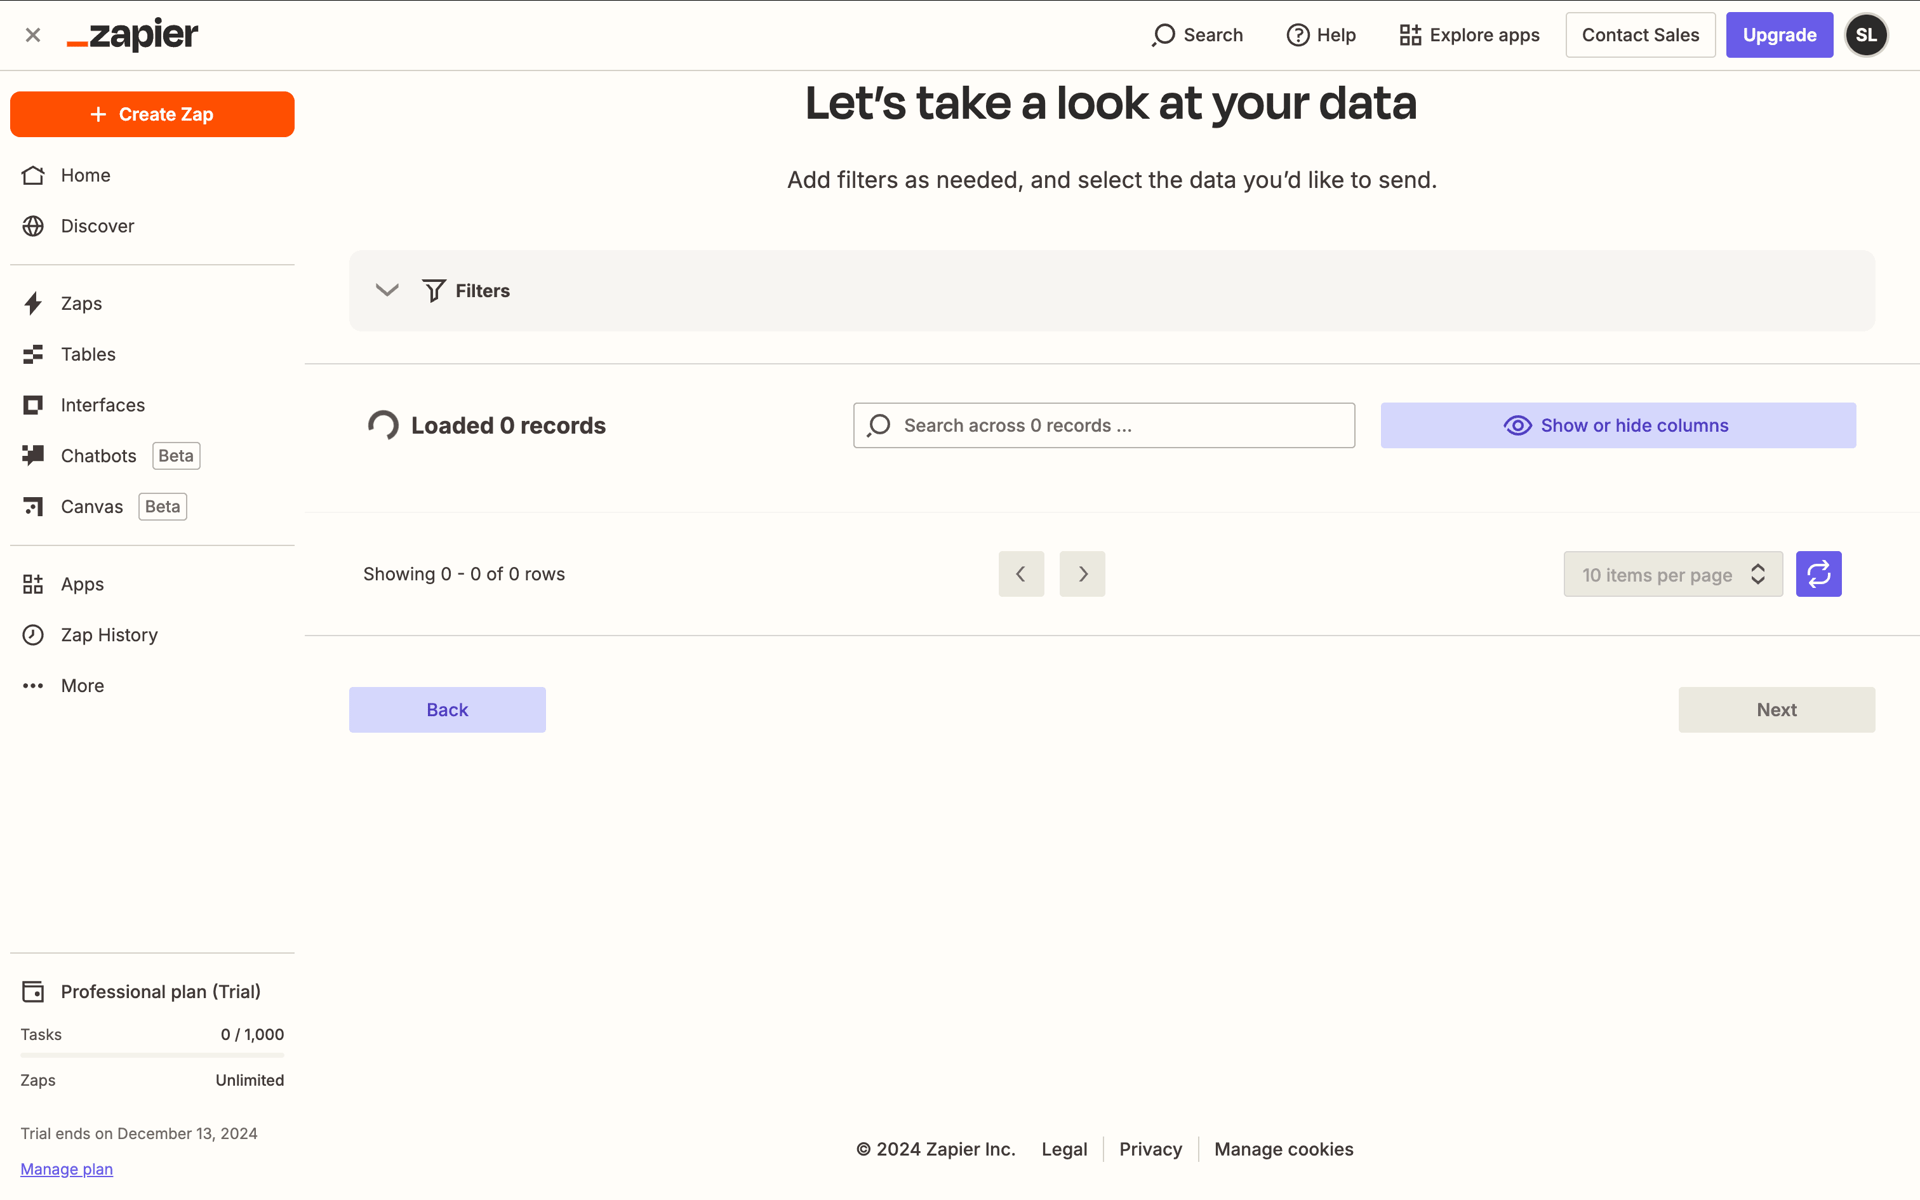Open the Legal footer link
The height and width of the screenshot is (1200, 1920).
click(1064, 1149)
